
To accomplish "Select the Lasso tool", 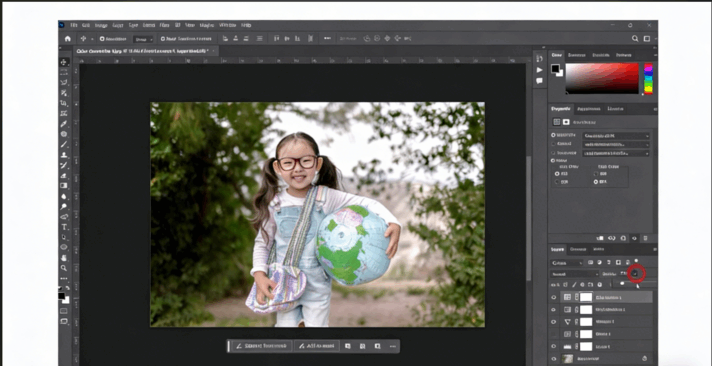I will point(64,82).
